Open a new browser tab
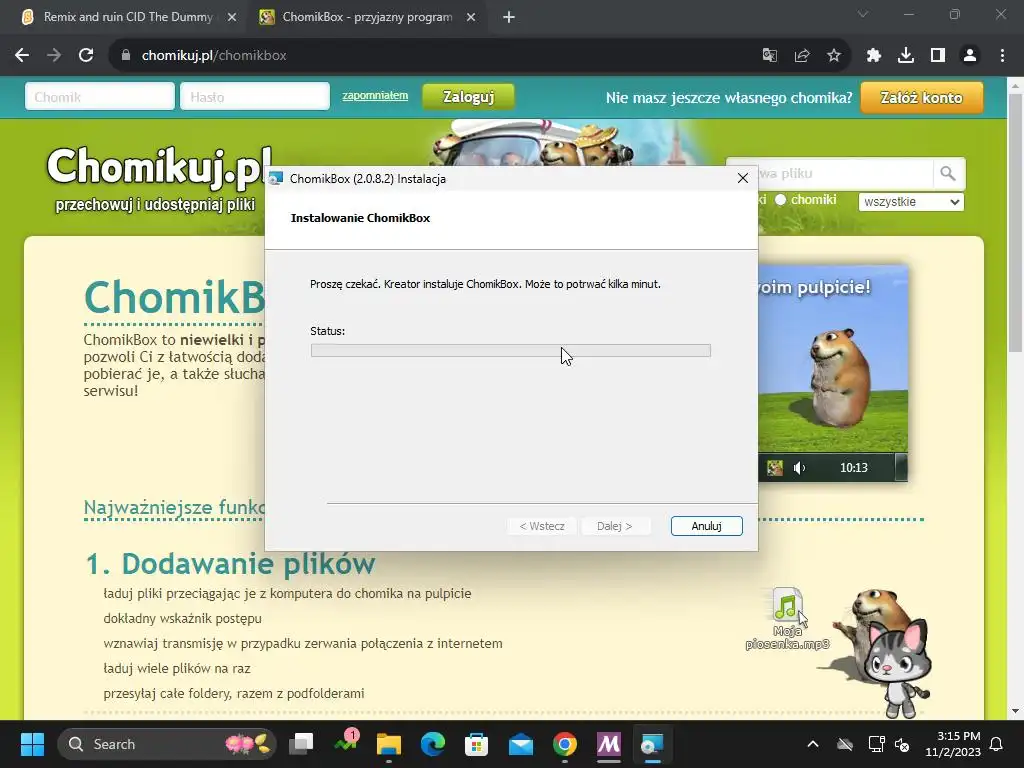The width and height of the screenshot is (1024, 768). coord(509,18)
